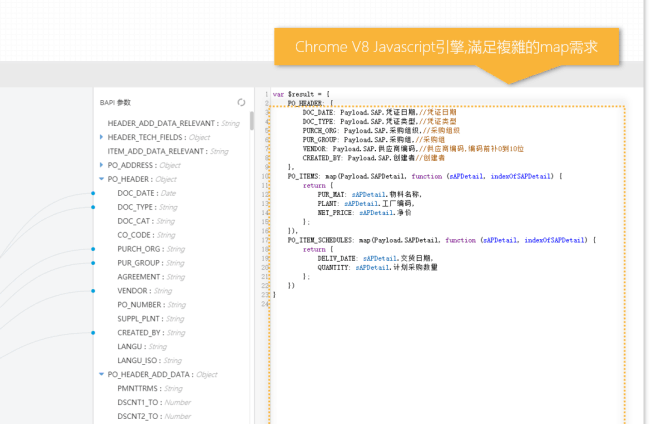Select the LANGU field
This screenshot has height=424, width=651.
tap(142, 346)
